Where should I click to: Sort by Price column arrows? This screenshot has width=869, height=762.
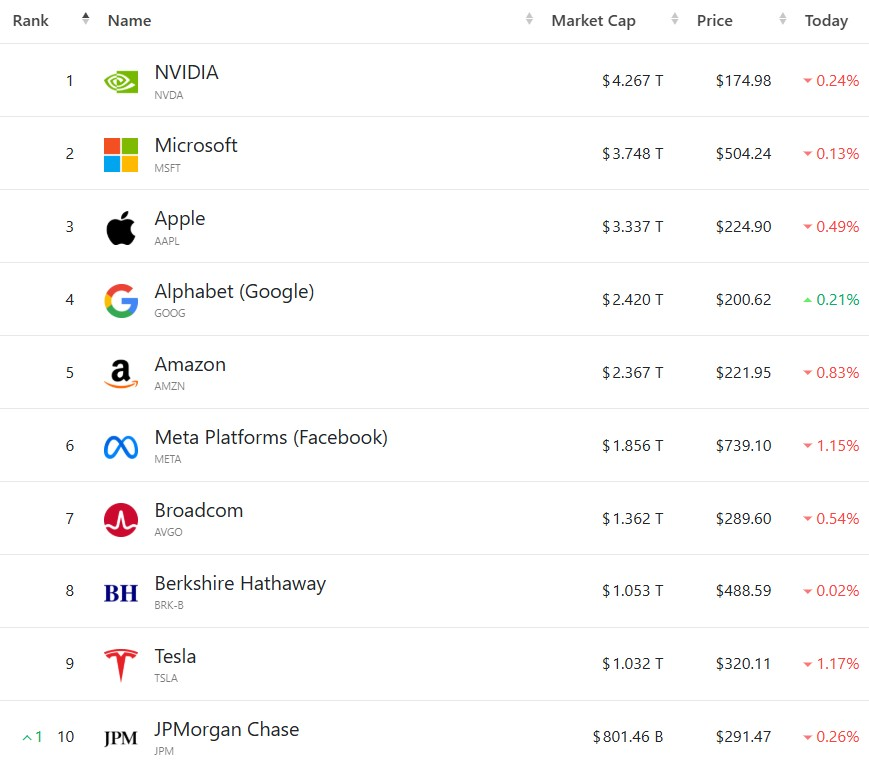click(x=783, y=19)
